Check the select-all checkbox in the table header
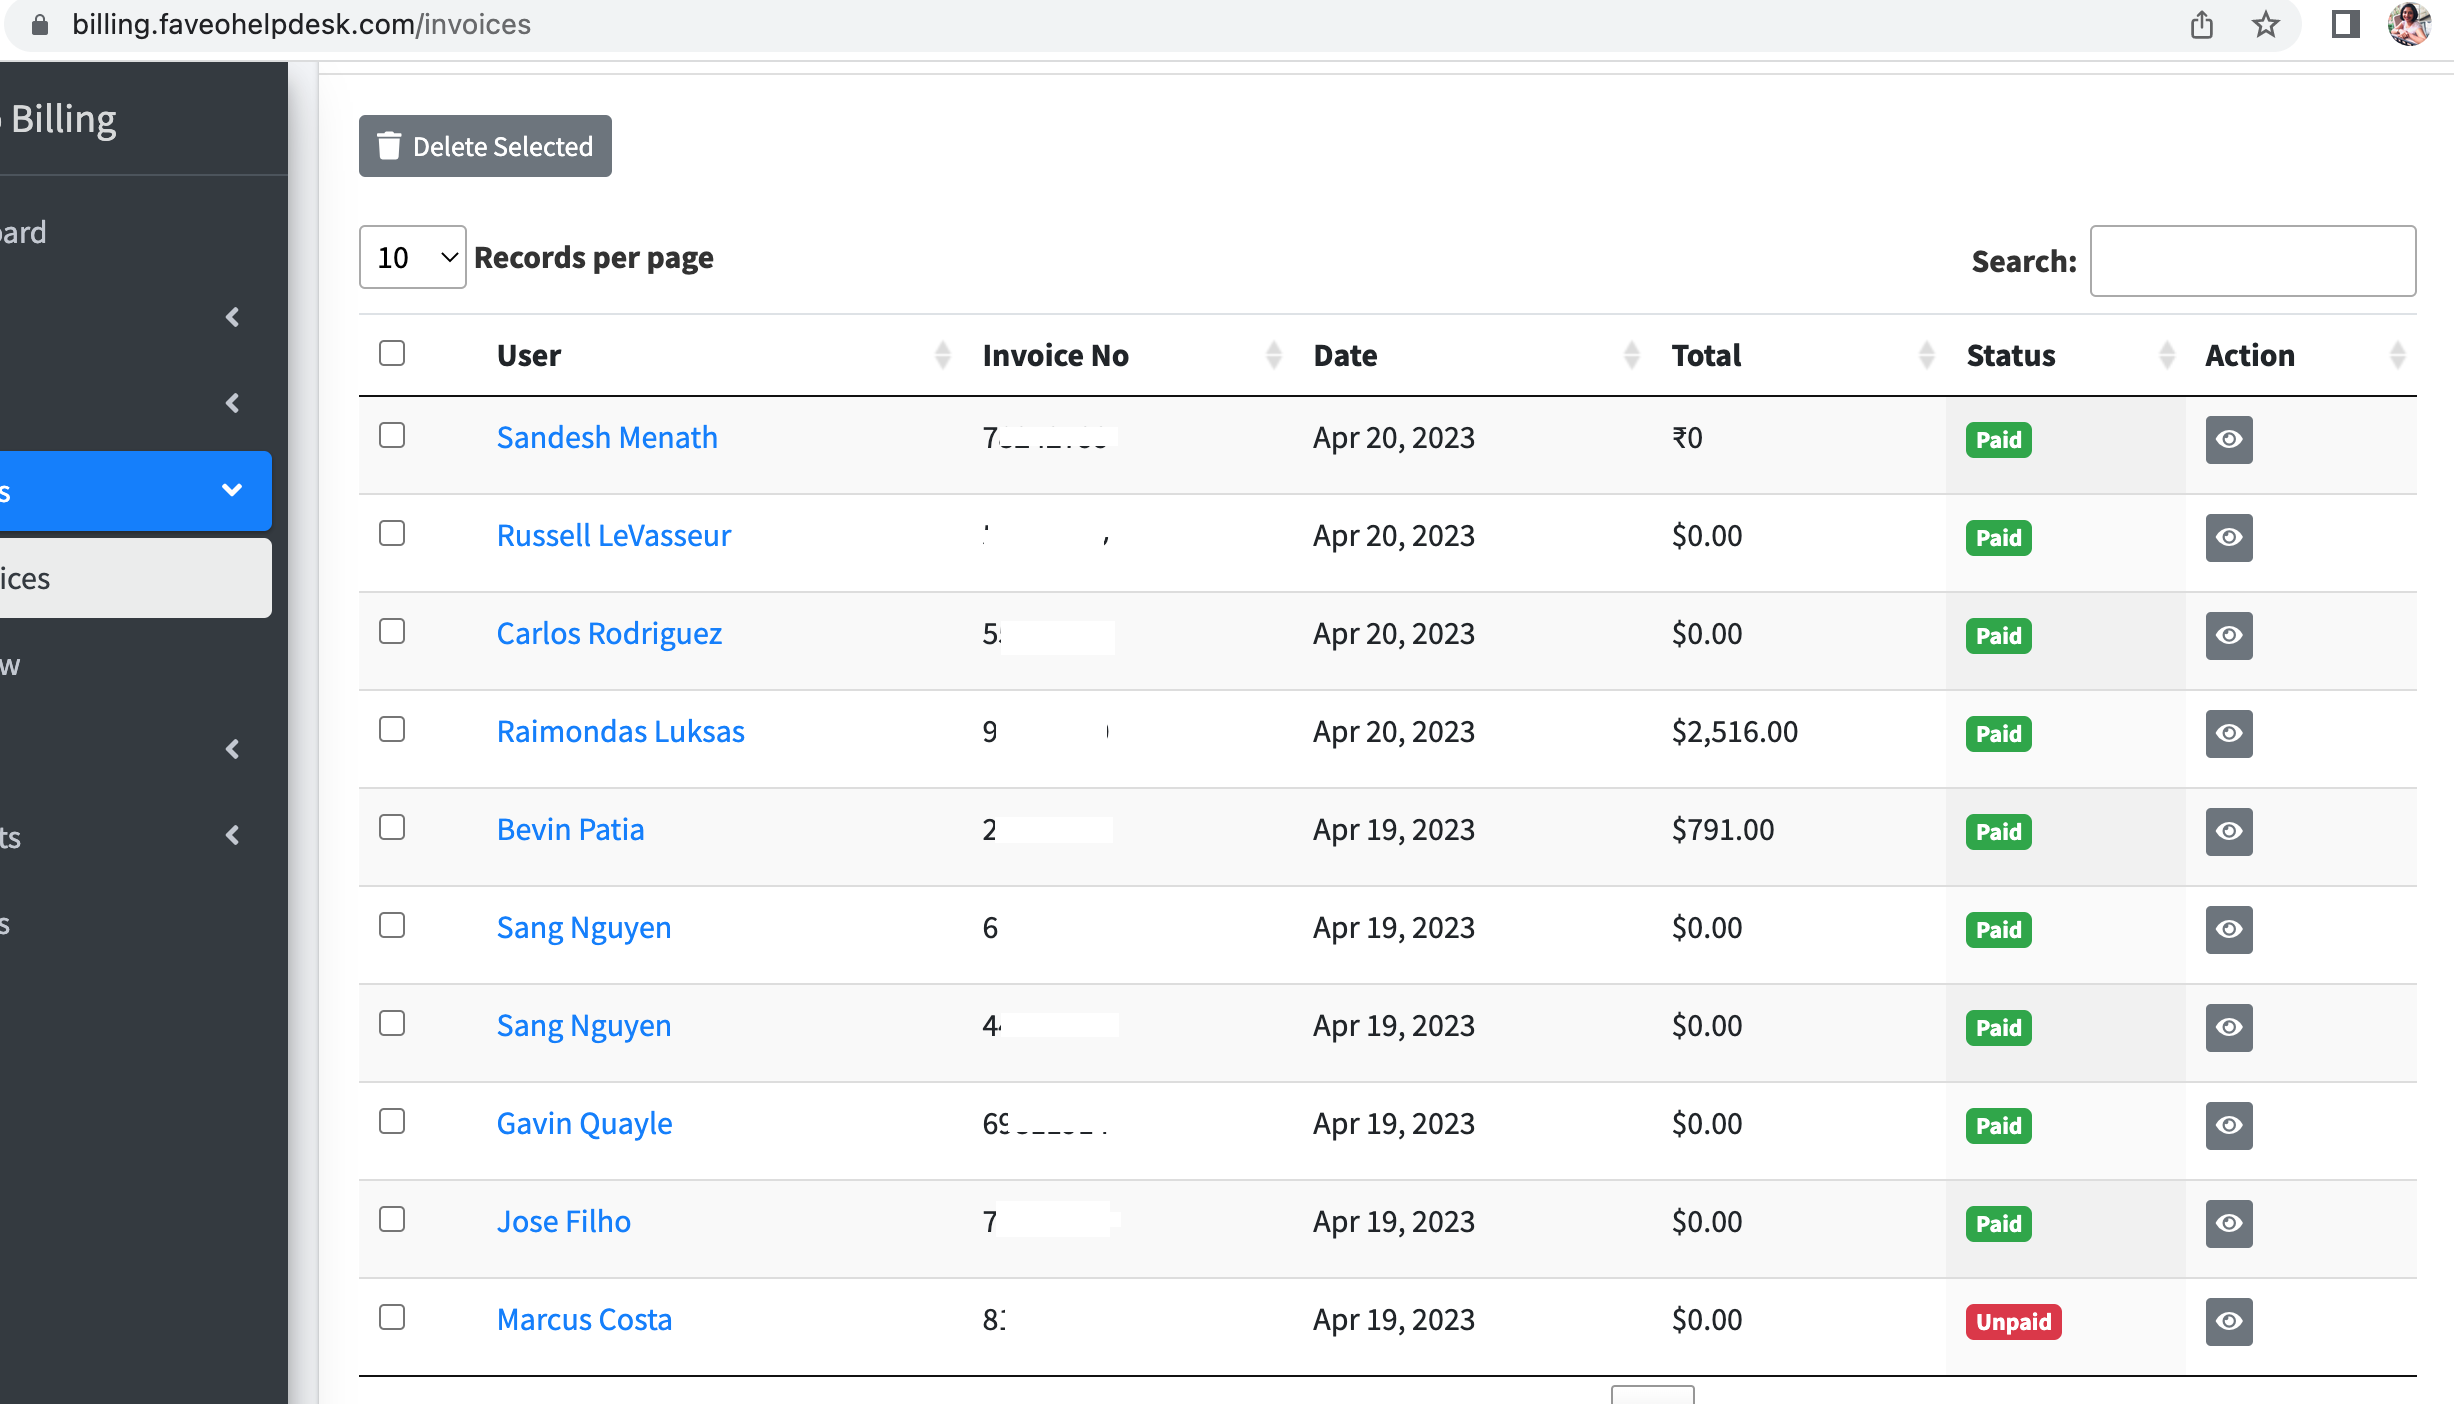This screenshot has height=1404, width=2454. click(391, 353)
